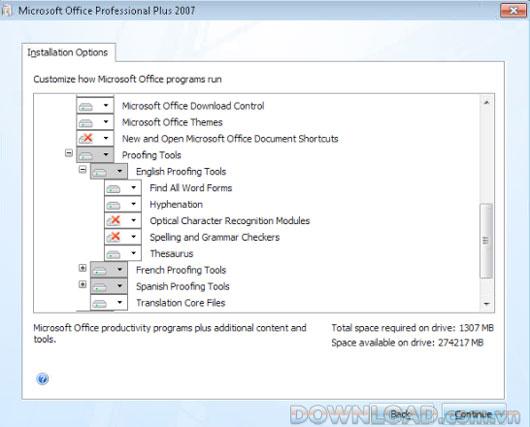The height and width of the screenshot is (427, 530).
Task: Open dropdown arrow for Spelling and Grammar Checkers
Action: coord(134,237)
